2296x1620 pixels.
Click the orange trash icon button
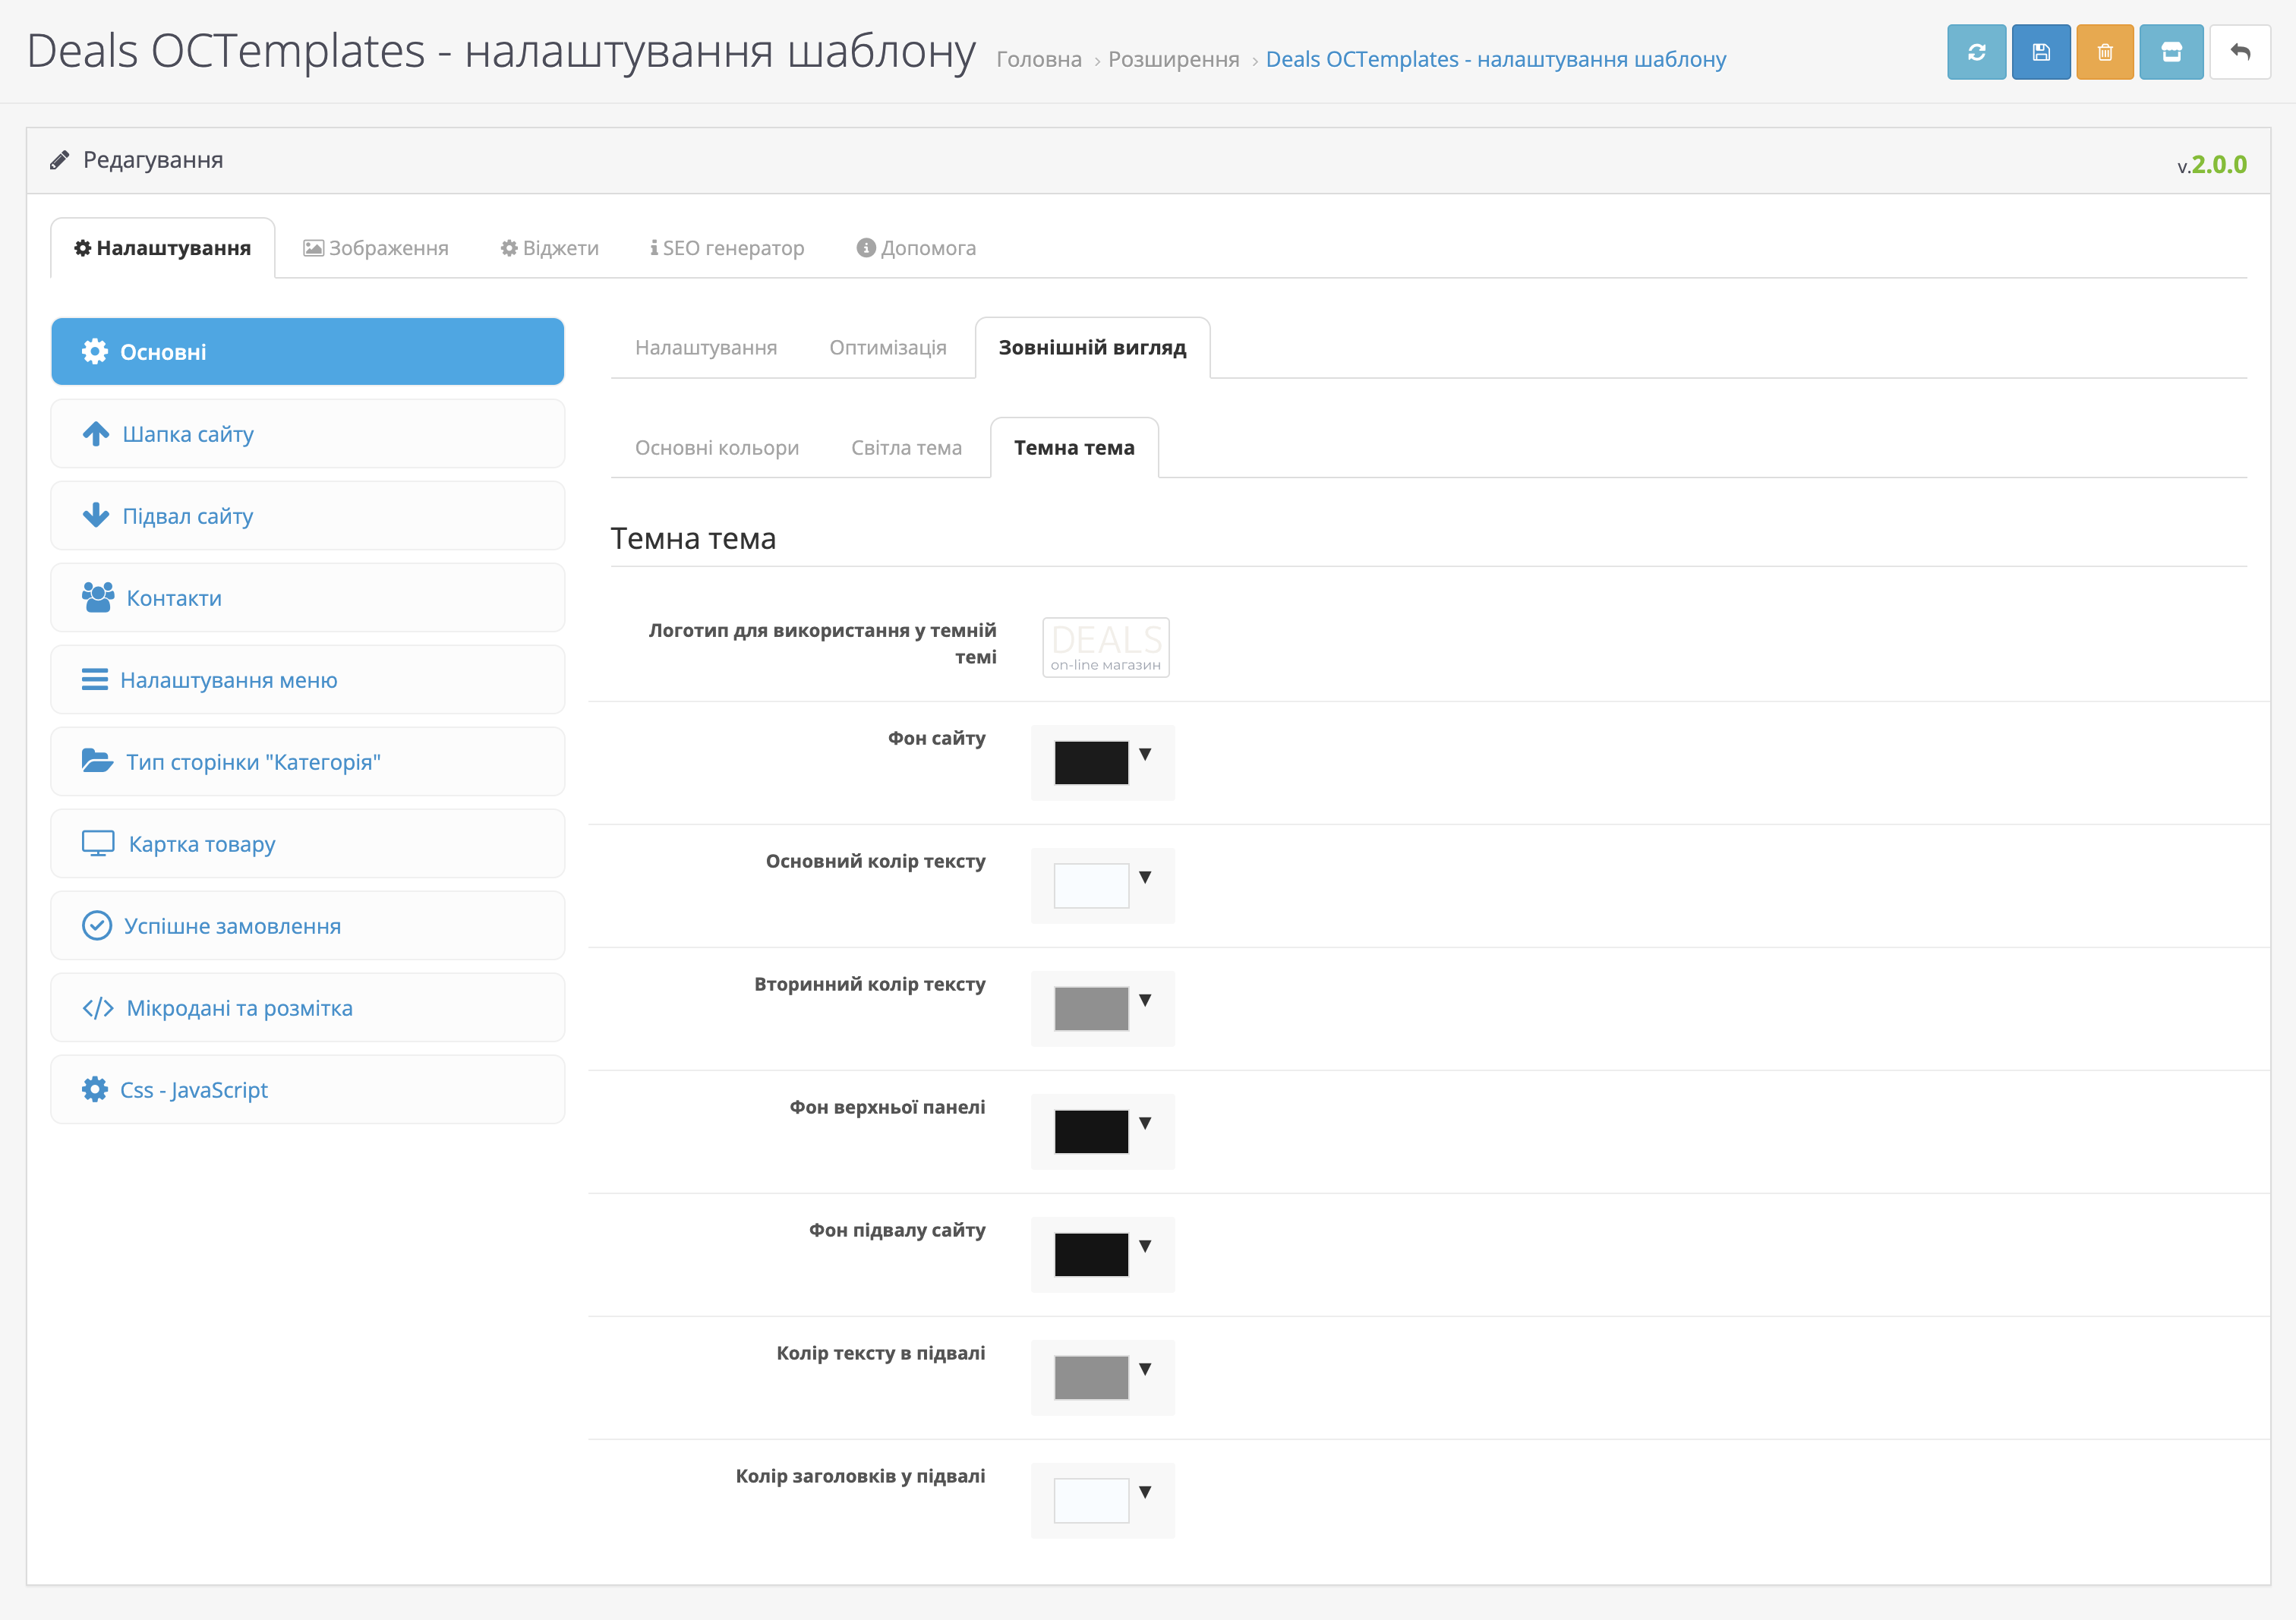point(2104,52)
